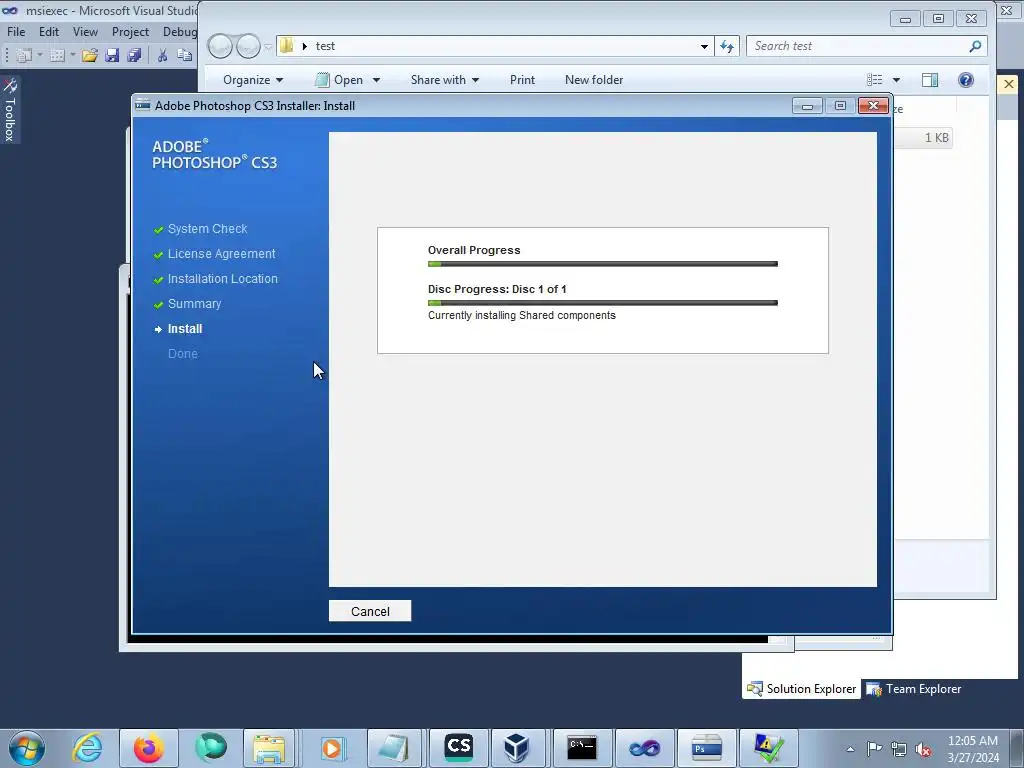
Task: Click the folder icon in Explorer address bar
Action: click(286, 46)
